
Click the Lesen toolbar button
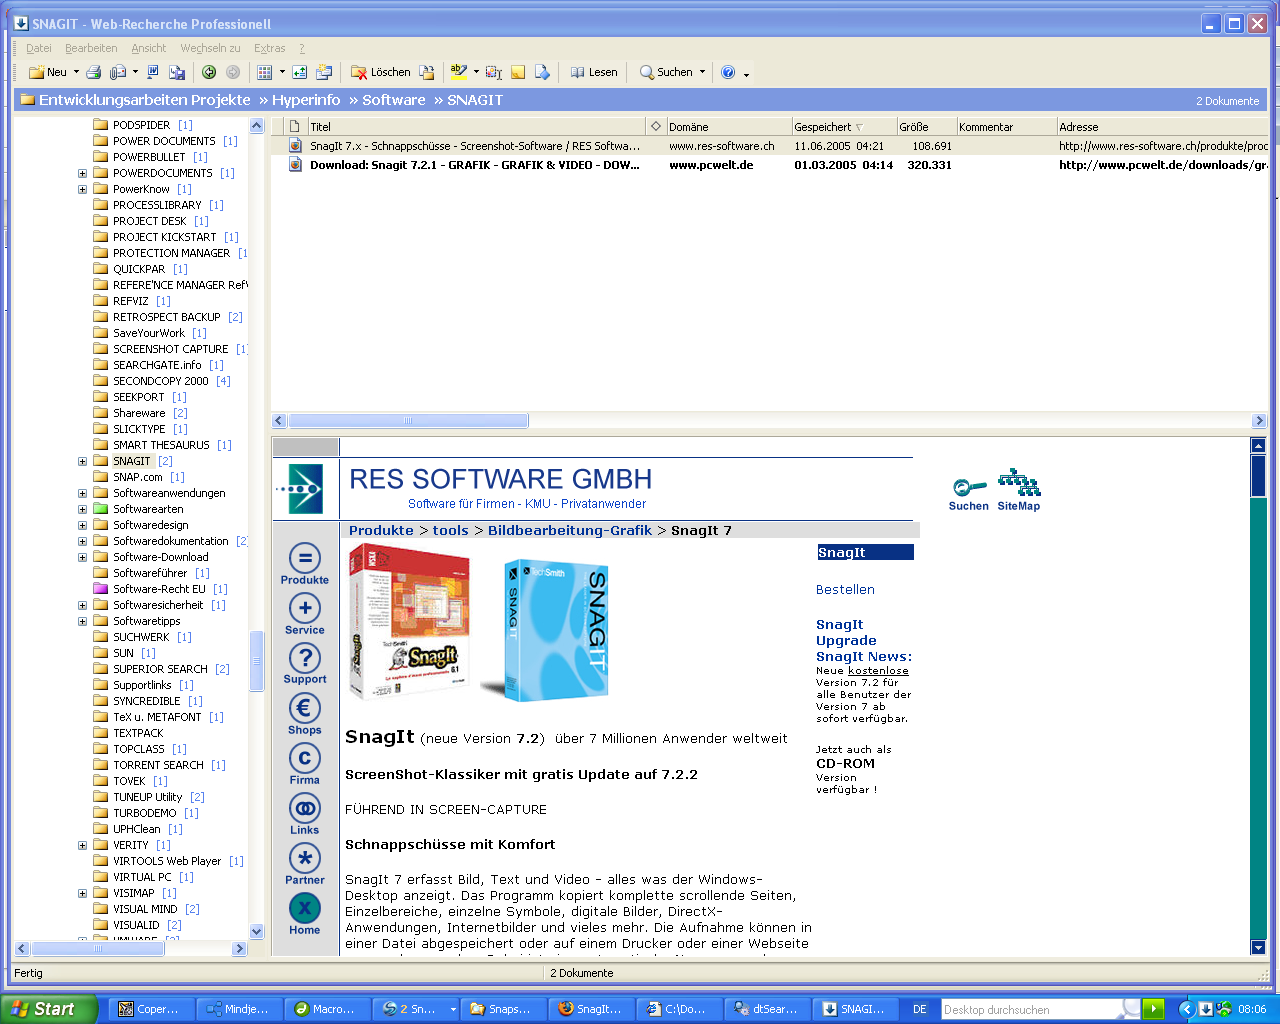coord(594,72)
